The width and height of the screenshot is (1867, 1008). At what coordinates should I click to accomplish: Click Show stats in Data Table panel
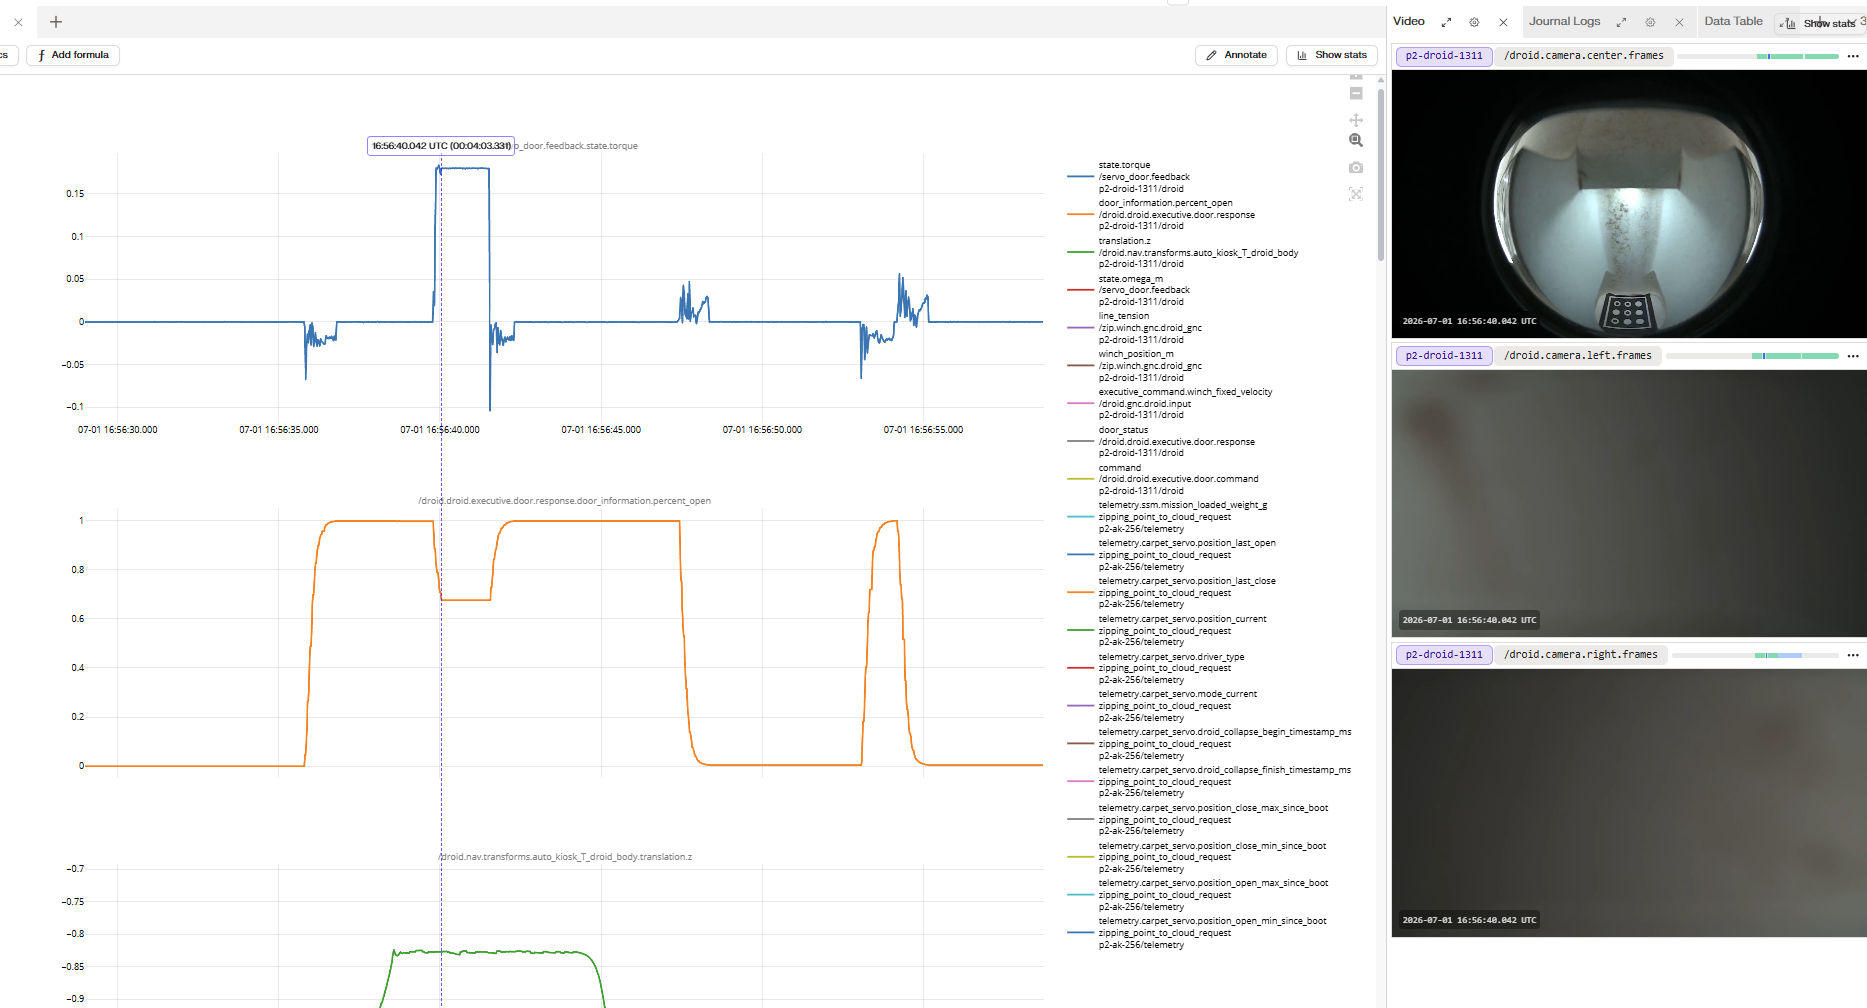pyautogui.click(x=1820, y=23)
